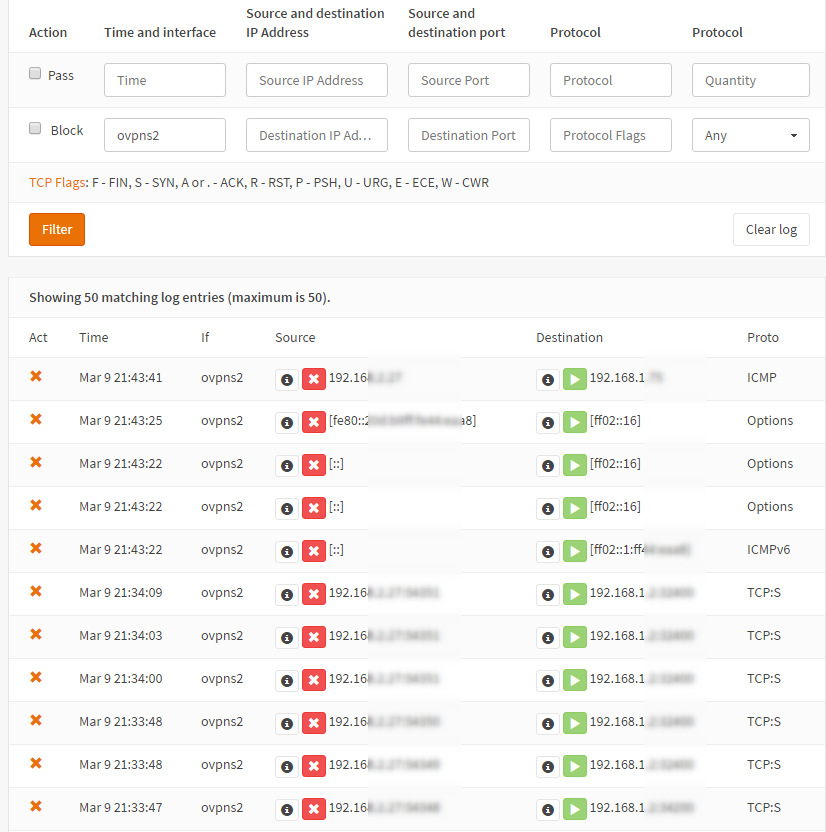
Task: Click the red block icon in the ICMPv6 row
Action: [x=314, y=551]
